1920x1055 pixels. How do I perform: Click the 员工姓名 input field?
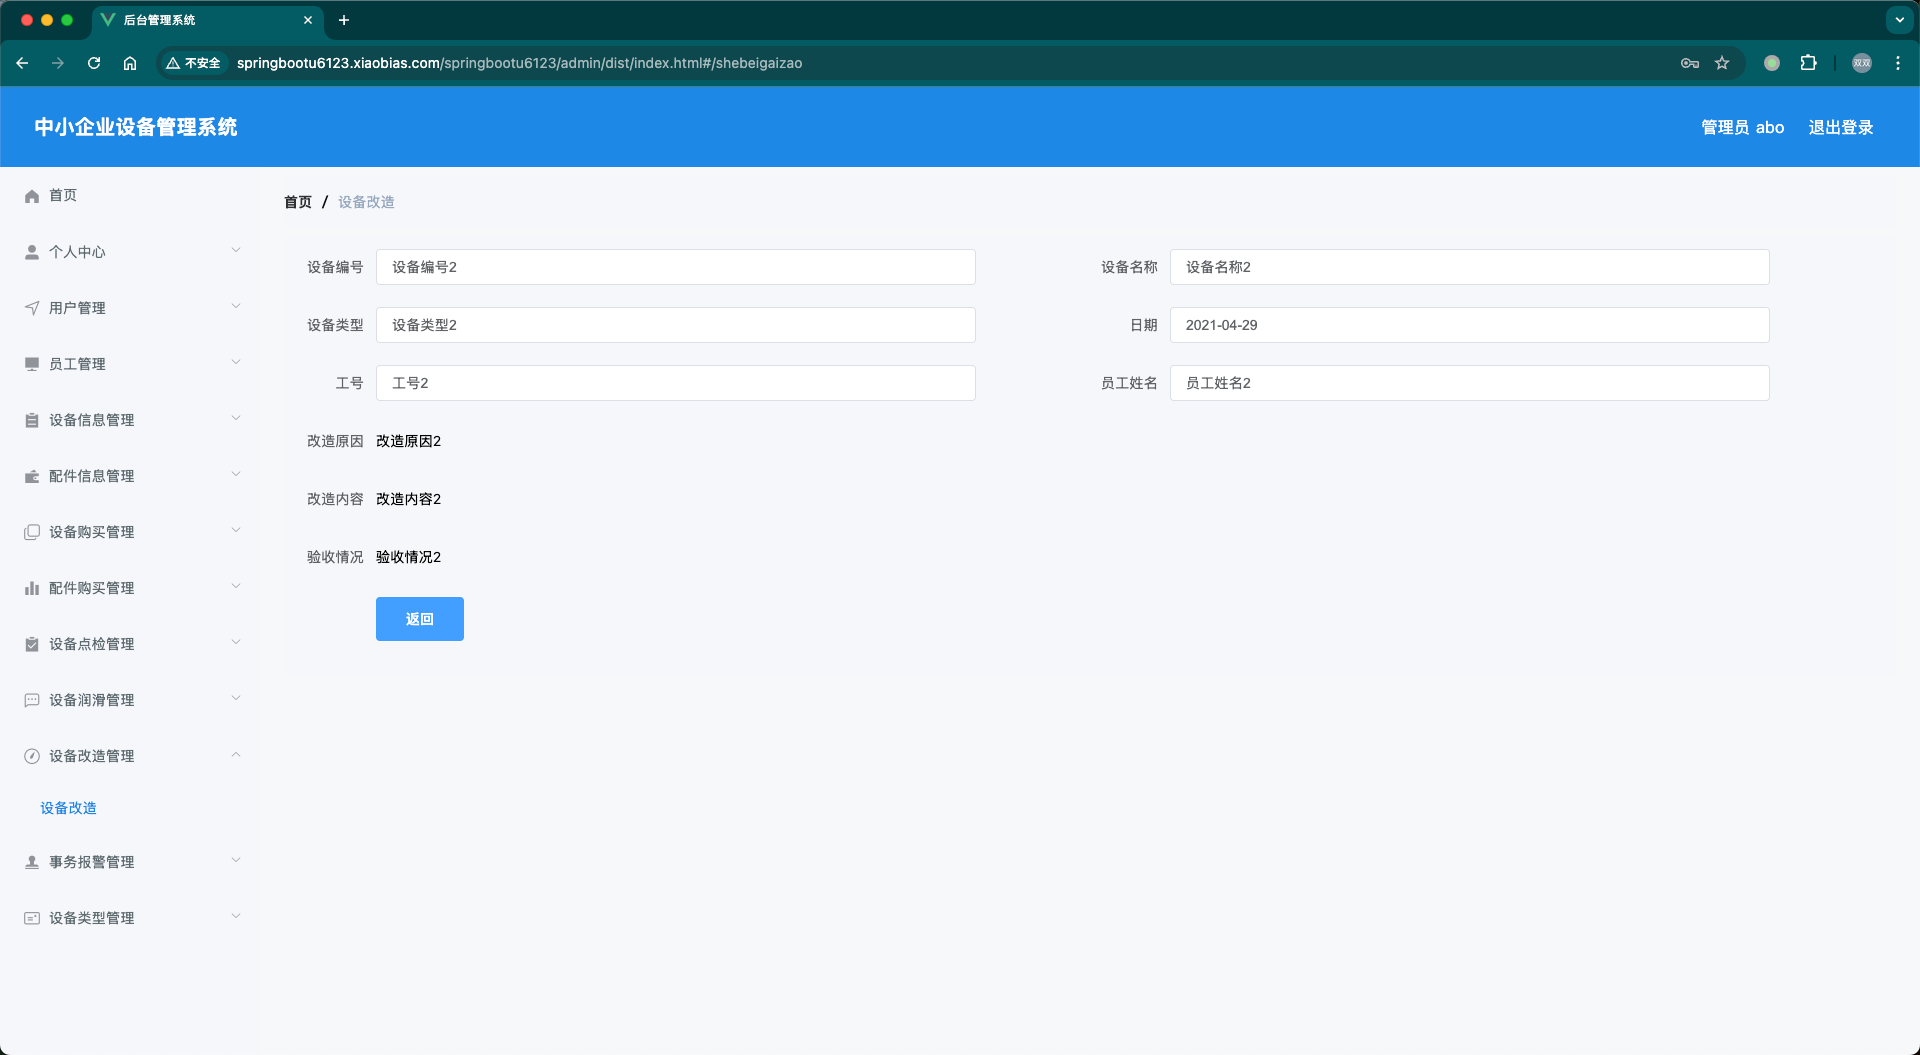point(1470,383)
